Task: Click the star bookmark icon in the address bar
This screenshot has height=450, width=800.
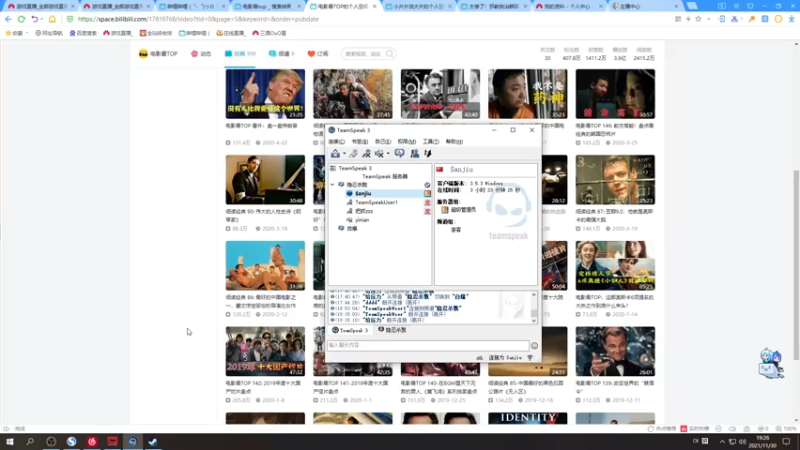Action: [698, 19]
